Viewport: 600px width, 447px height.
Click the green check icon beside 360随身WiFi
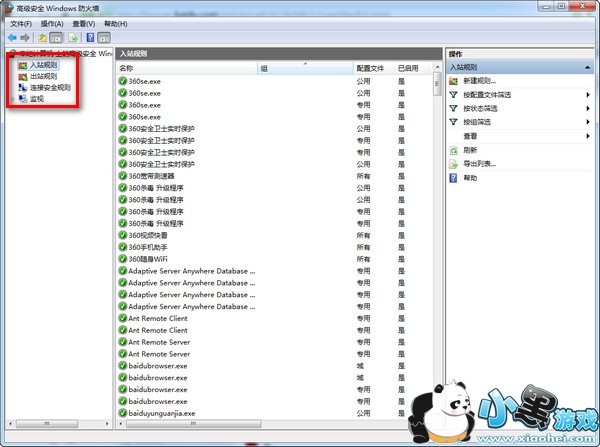(122, 259)
